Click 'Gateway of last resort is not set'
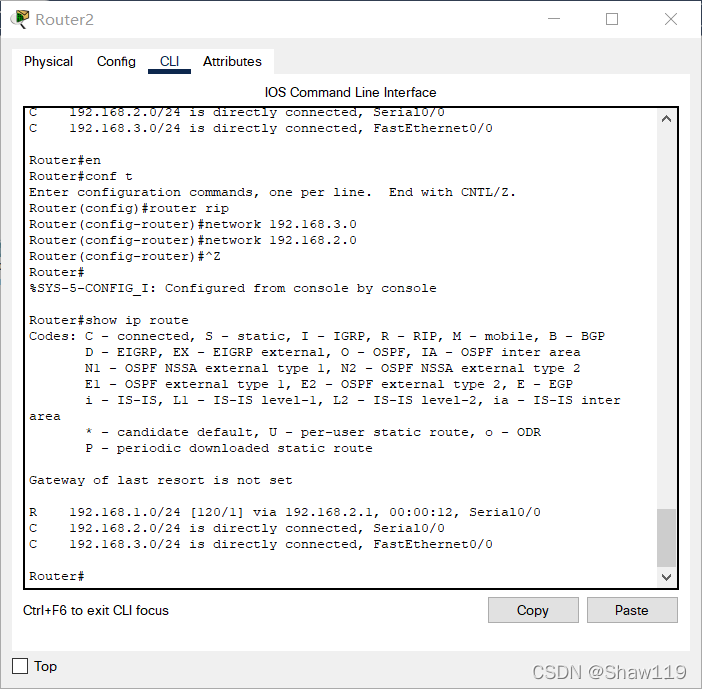702x689 pixels. (161, 480)
